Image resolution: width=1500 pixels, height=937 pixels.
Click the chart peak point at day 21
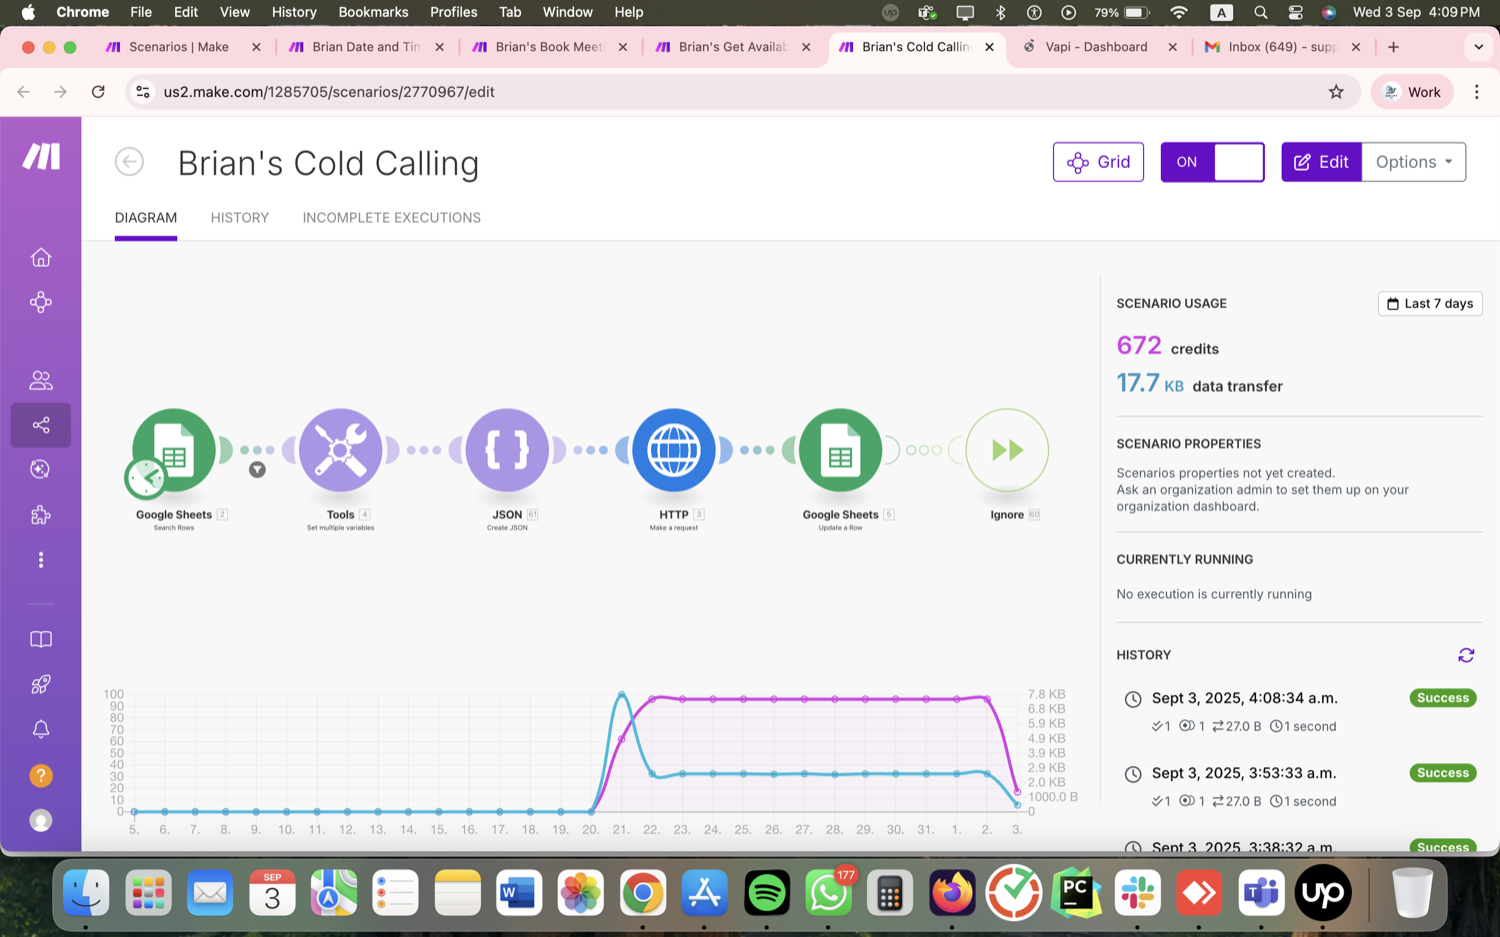tap(621, 694)
